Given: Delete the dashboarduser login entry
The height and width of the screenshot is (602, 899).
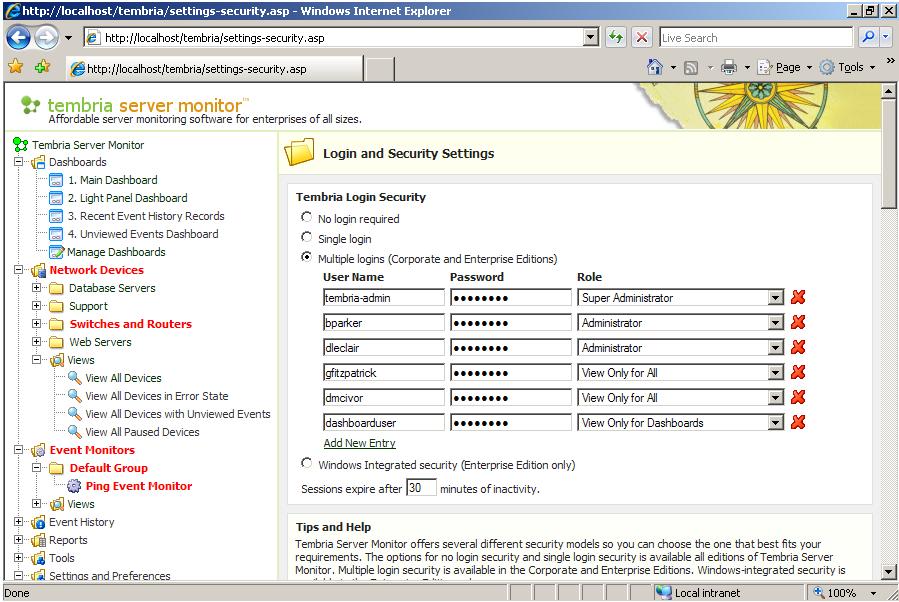Looking at the screenshot, I should pyautogui.click(x=798, y=423).
